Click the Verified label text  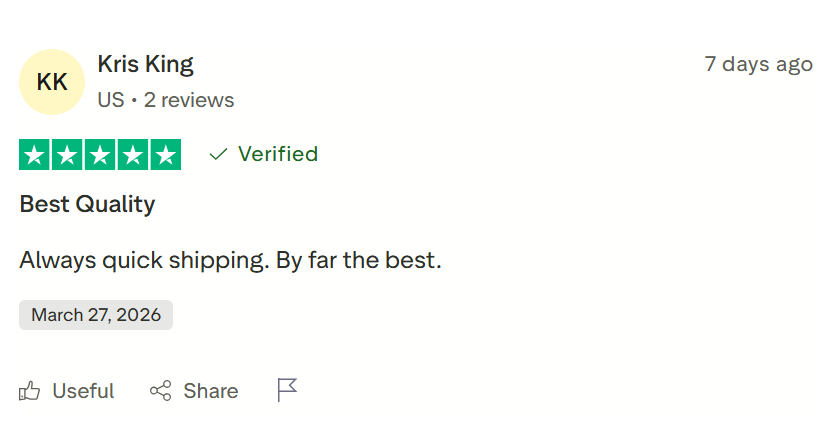(x=278, y=154)
